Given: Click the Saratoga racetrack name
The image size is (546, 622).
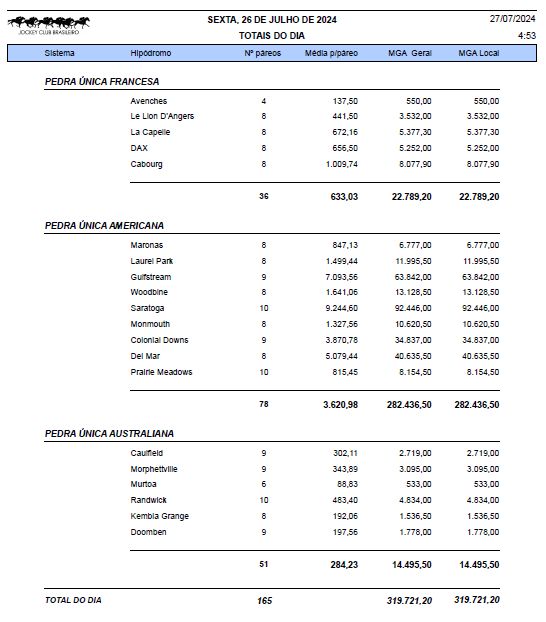Looking at the screenshot, I should pos(147,308).
